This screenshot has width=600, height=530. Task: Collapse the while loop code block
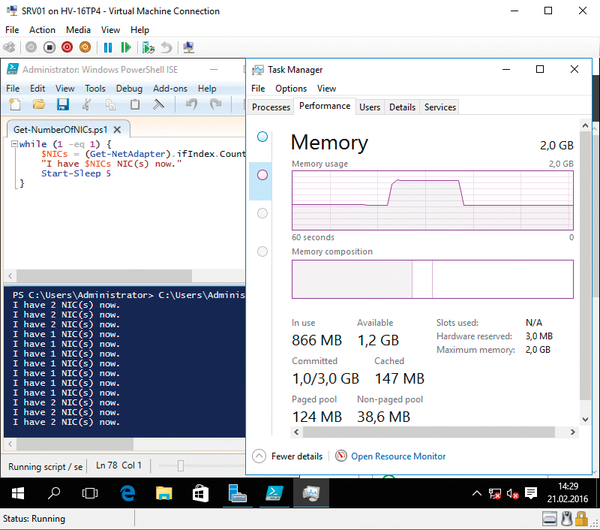14,144
